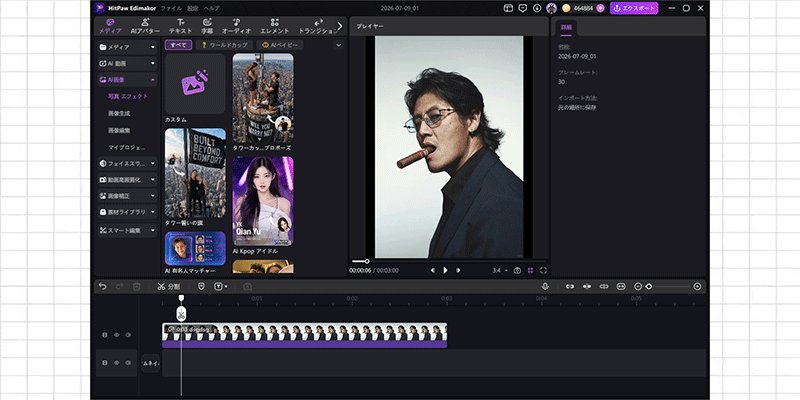The width and height of the screenshot is (800, 400).
Task: Click the 分割 split button
Action: [168, 286]
